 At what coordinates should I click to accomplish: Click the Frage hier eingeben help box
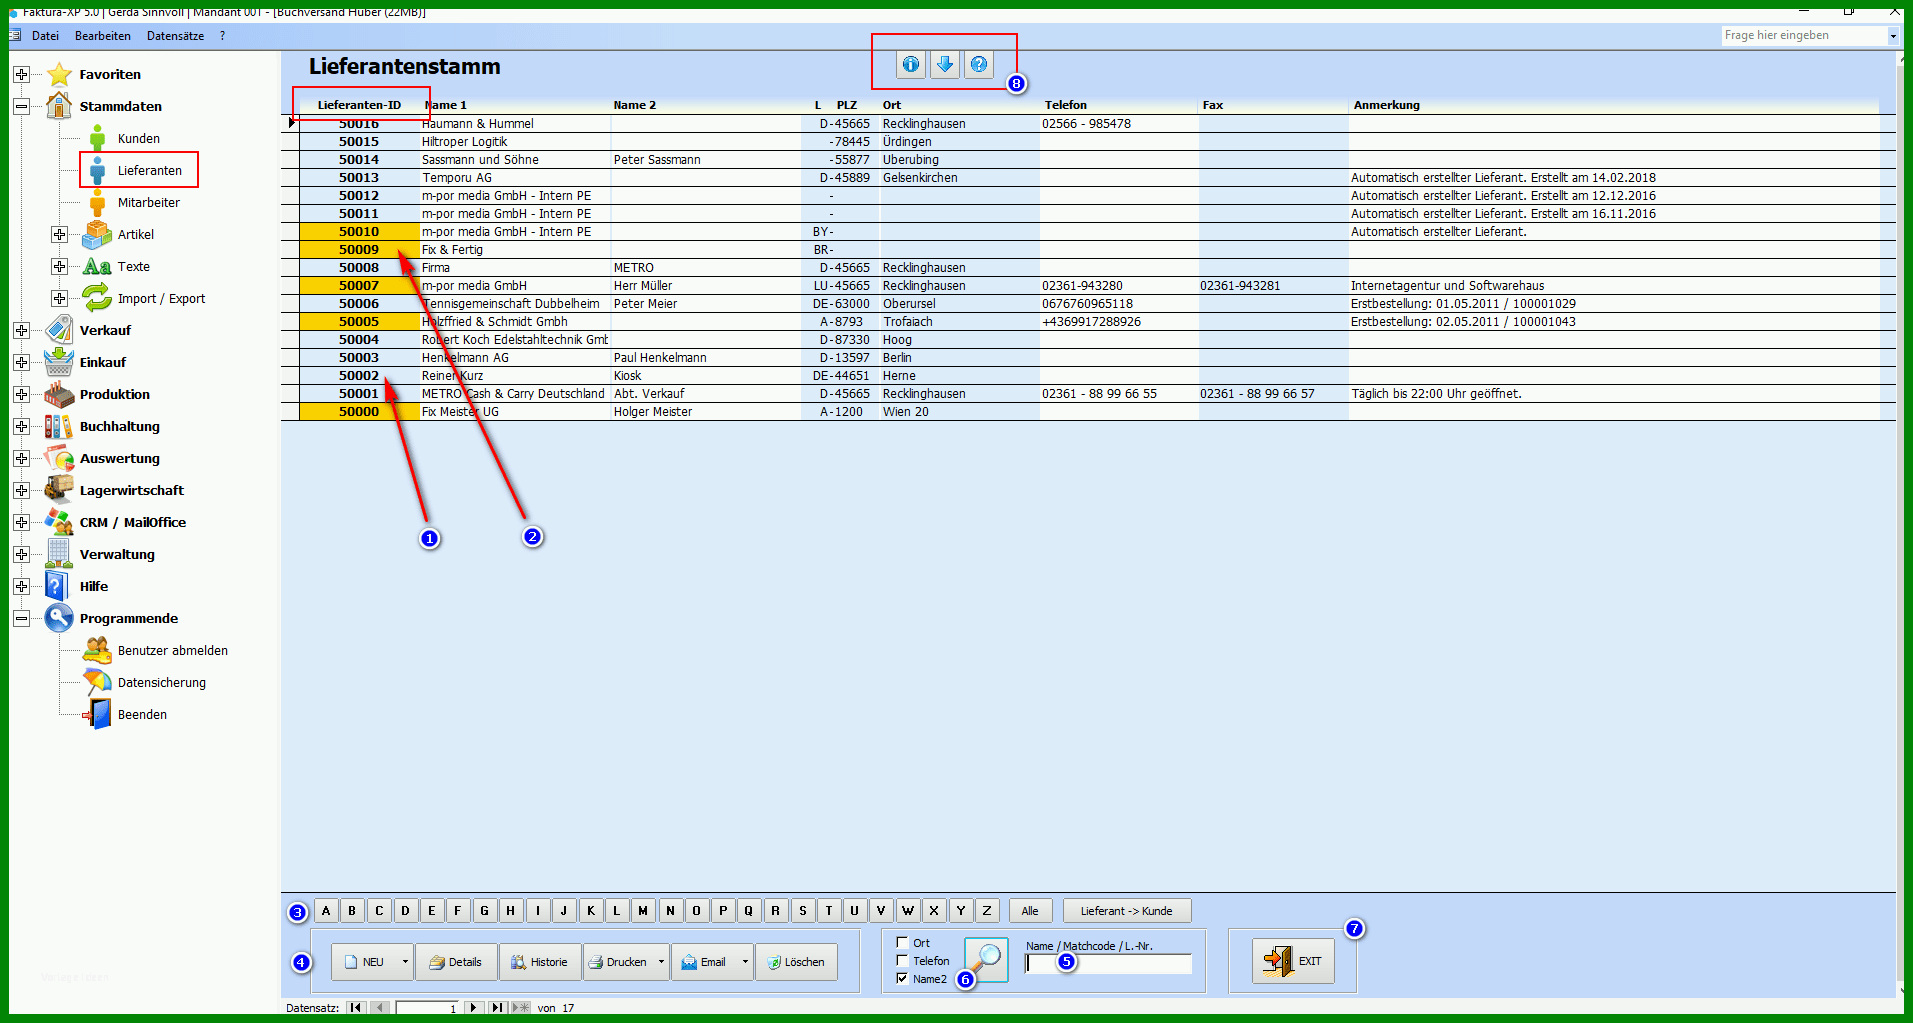tap(1803, 35)
